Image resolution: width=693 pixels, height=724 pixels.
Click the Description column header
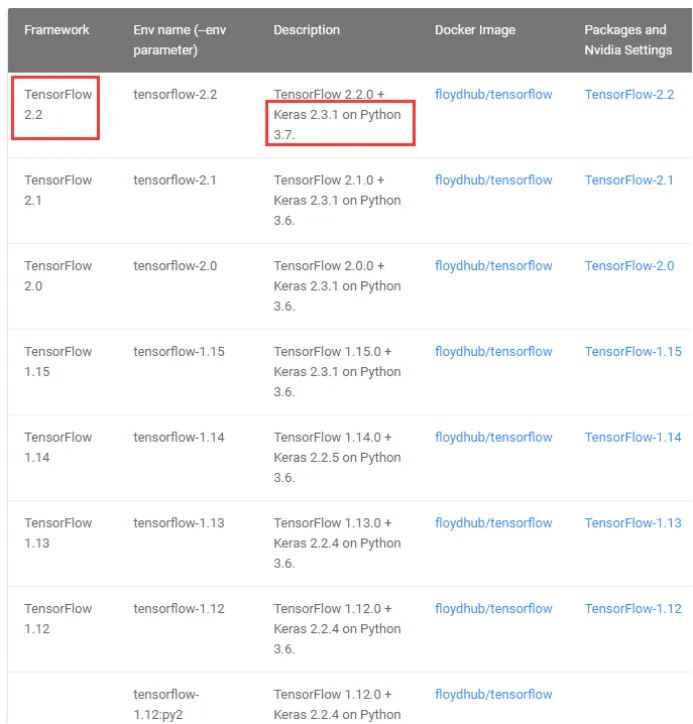[307, 30]
